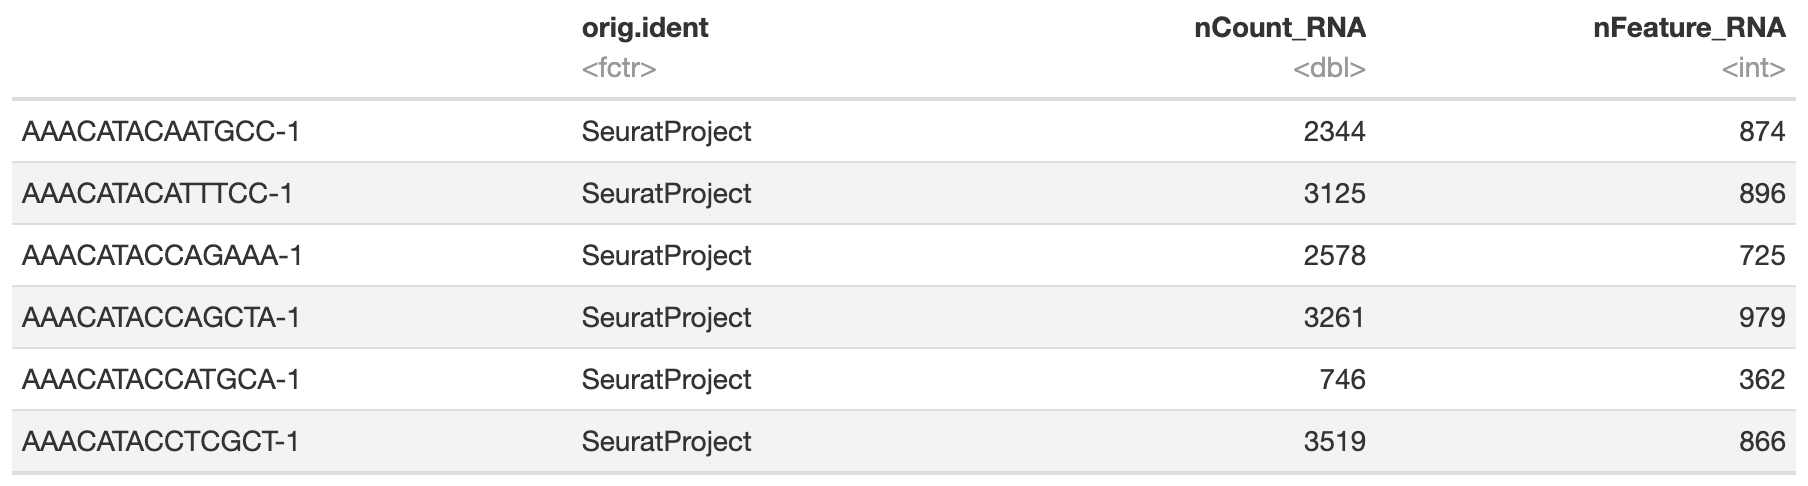
Task: Click the nFeature_RNA column header
Action: (1688, 28)
